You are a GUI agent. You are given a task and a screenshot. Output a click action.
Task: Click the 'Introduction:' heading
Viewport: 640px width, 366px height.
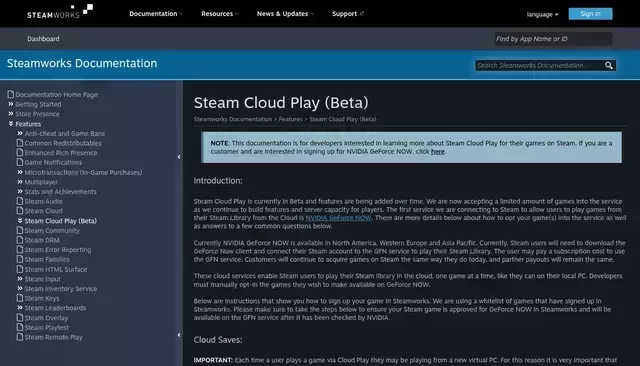[x=218, y=180]
